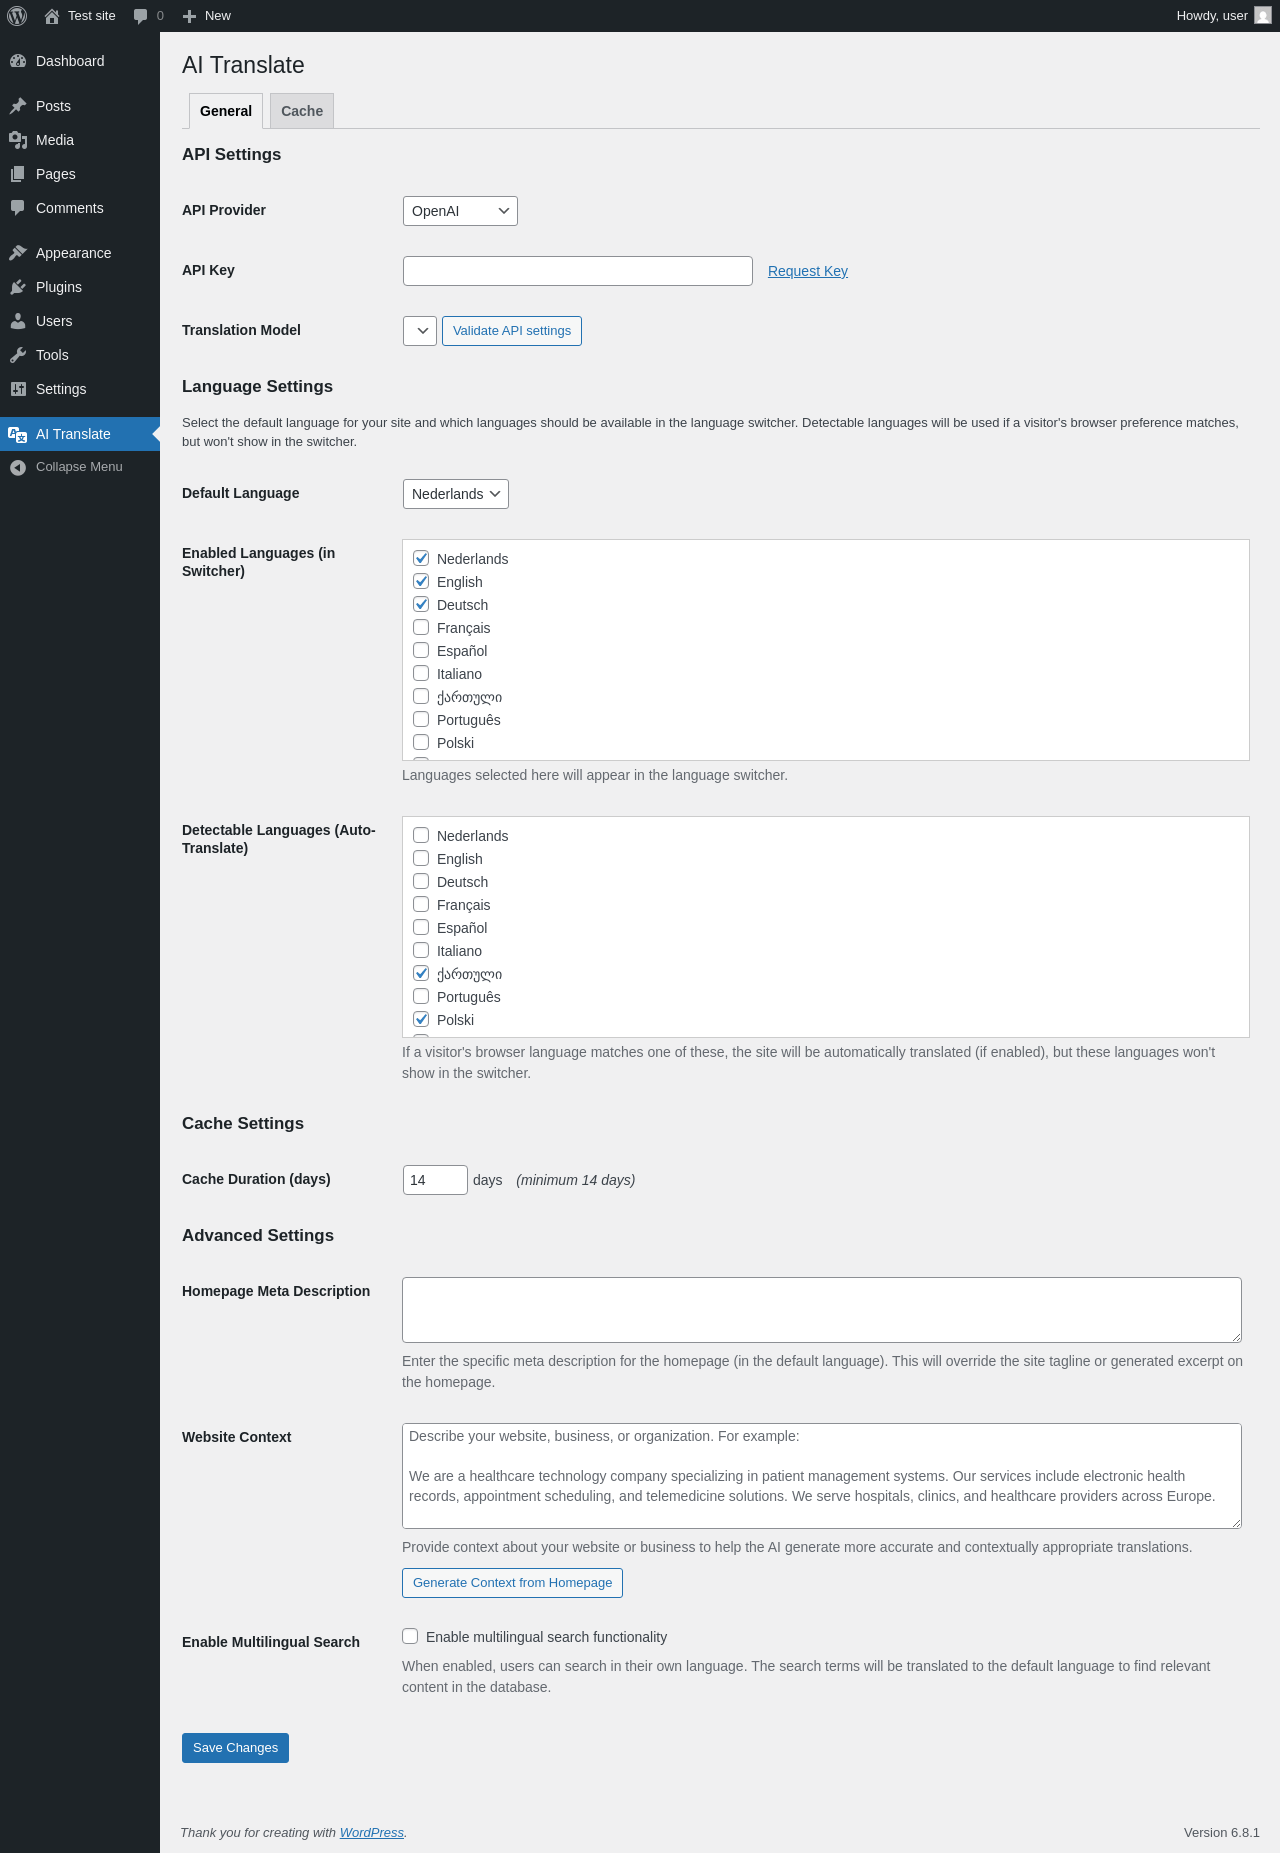The image size is (1280, 1853).
Task: Click the Users person icon
Action: coord(18,321)
